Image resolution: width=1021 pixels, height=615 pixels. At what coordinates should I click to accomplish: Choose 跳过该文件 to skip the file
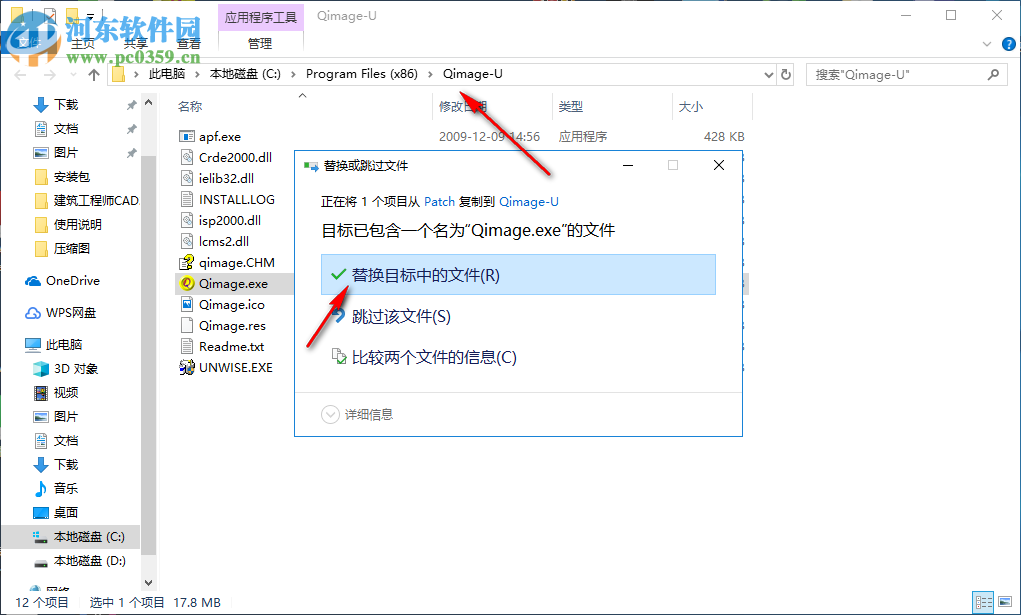400,318
